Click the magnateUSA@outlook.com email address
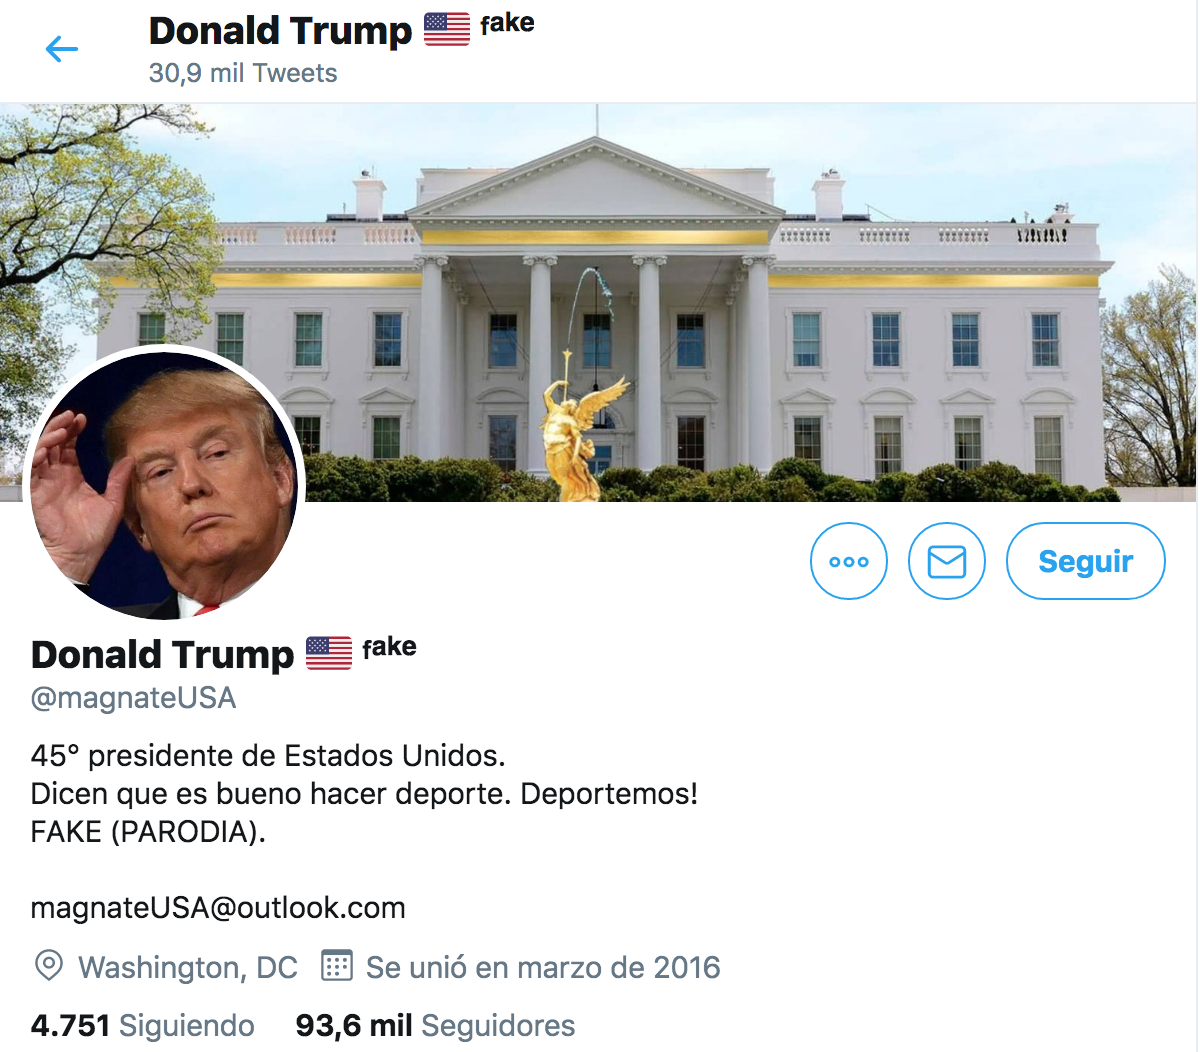Viewport: 1200px width, 1052px height. point(218,907)
